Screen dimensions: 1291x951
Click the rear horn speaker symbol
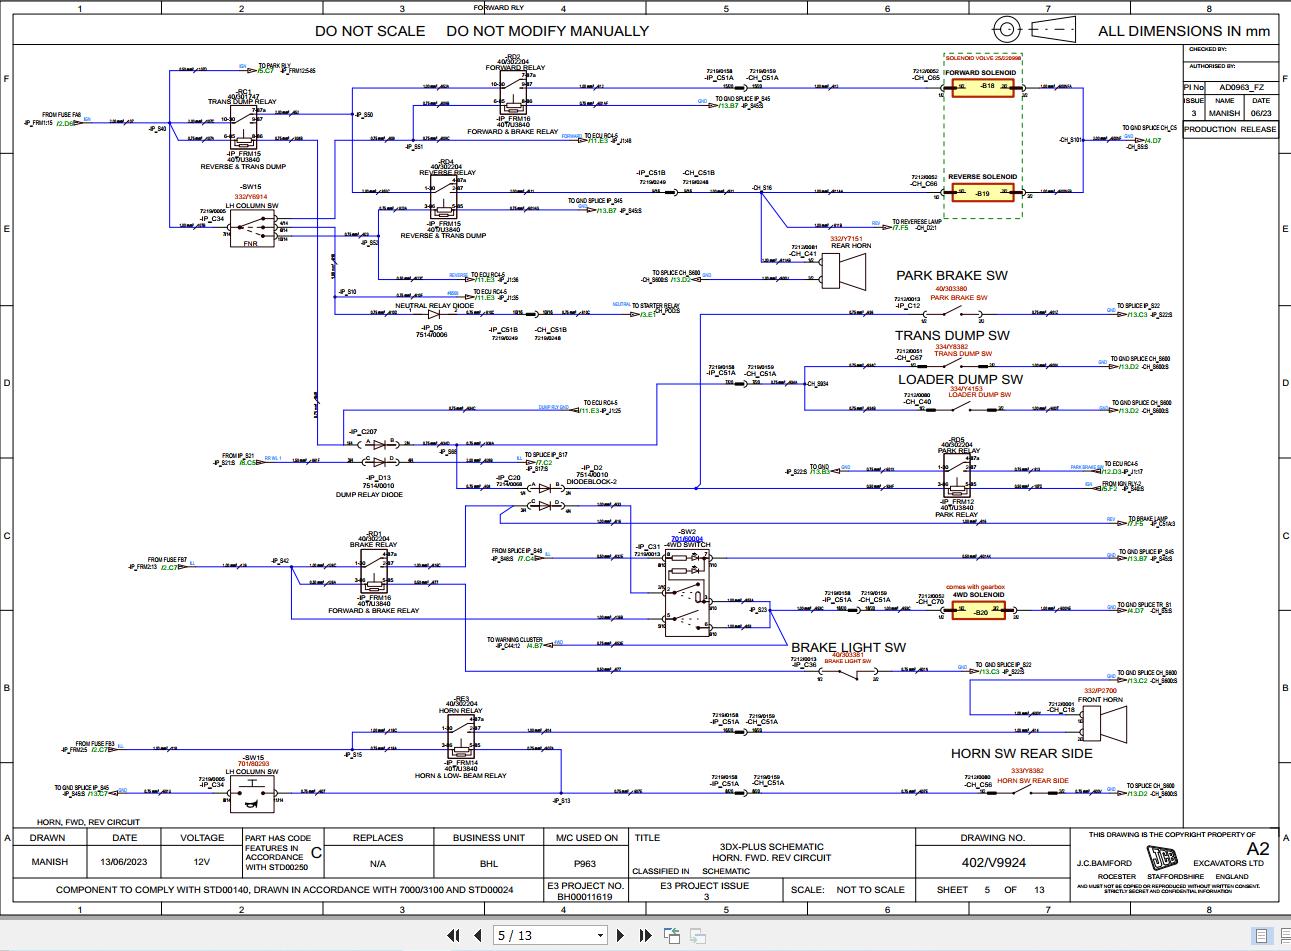[x=842, y=271]
